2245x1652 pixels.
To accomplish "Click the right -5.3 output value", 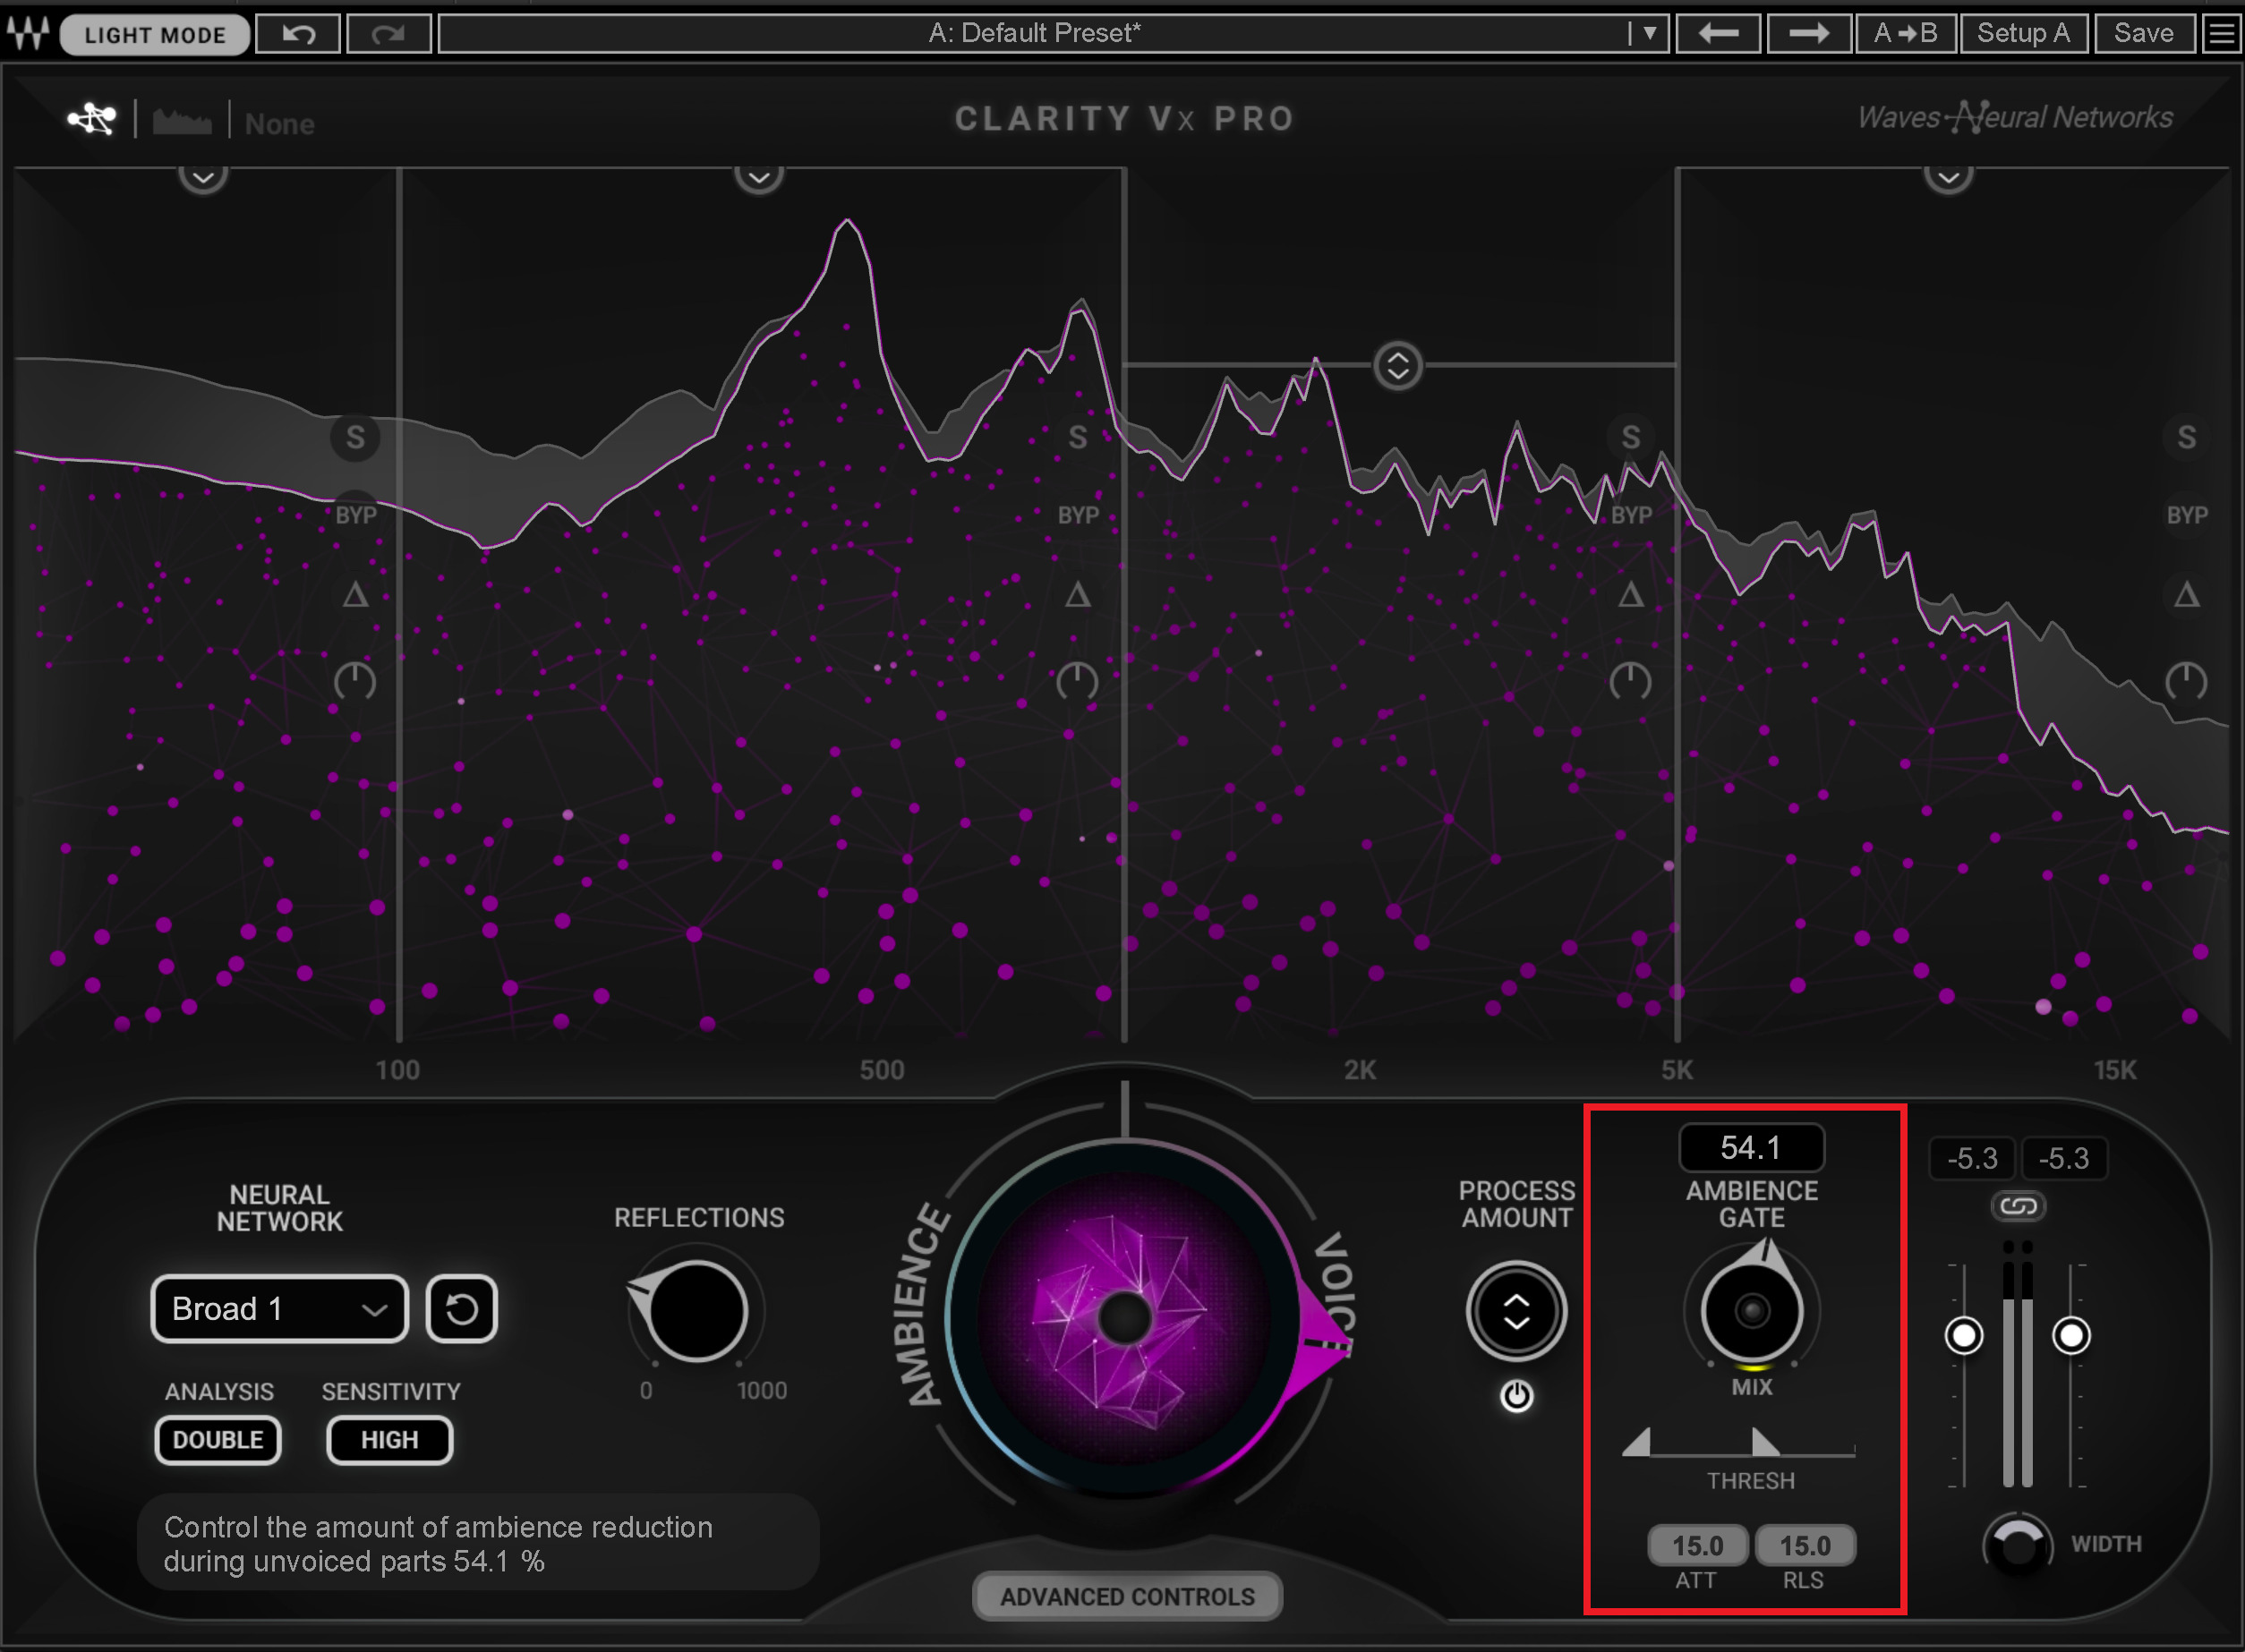I will coord(2064,1159).
